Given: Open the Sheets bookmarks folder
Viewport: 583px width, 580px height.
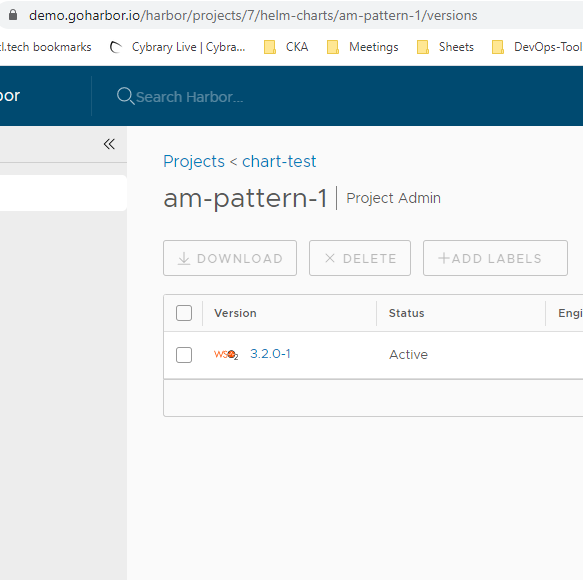Looking at the screenshot, I should click(x=445, y=47).
